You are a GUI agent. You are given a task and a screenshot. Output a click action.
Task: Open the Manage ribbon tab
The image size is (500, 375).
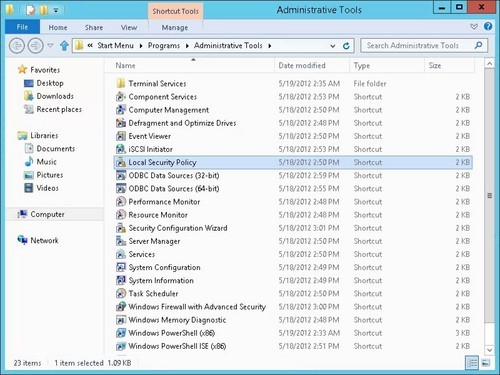pyautogui.click(x=175, y=27)
